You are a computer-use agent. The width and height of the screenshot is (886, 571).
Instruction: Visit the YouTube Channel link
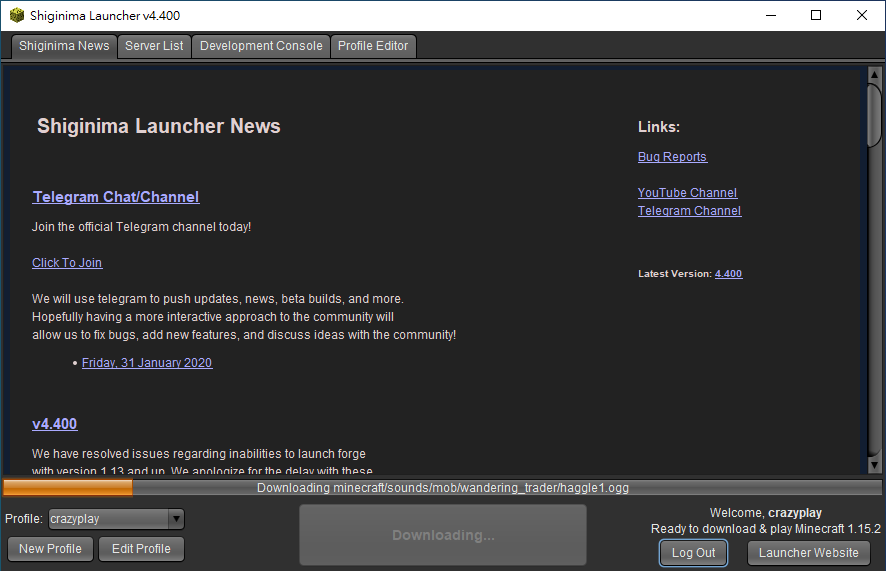point(687,193)
